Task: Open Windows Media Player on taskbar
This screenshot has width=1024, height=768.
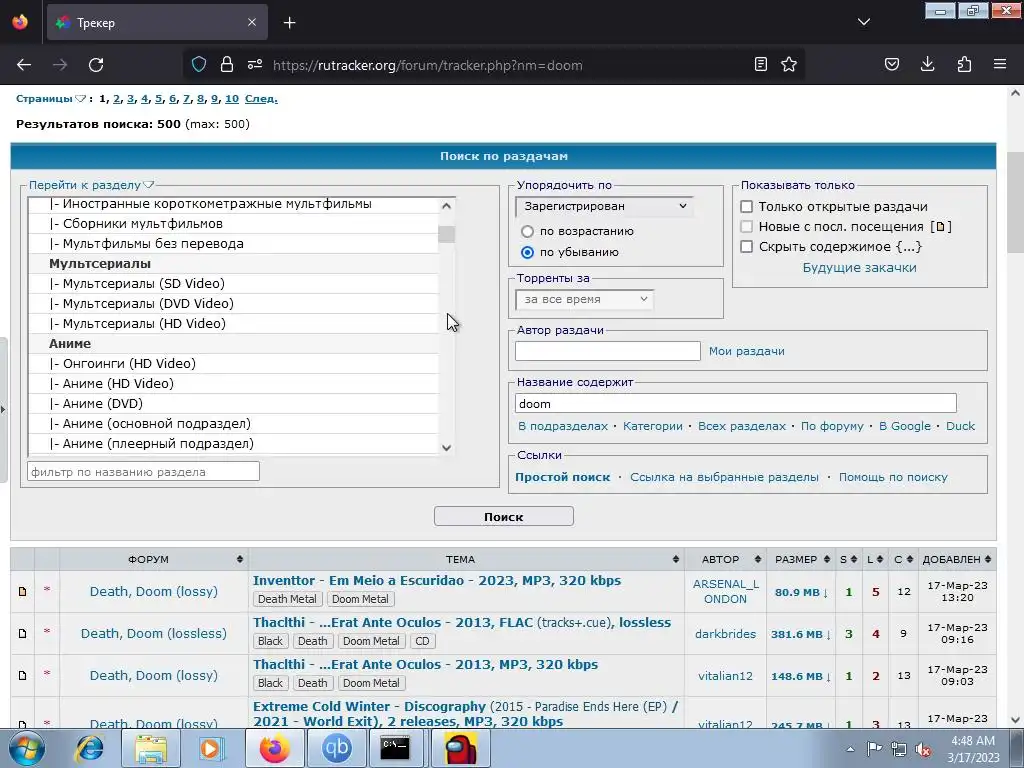Action: 211,748
